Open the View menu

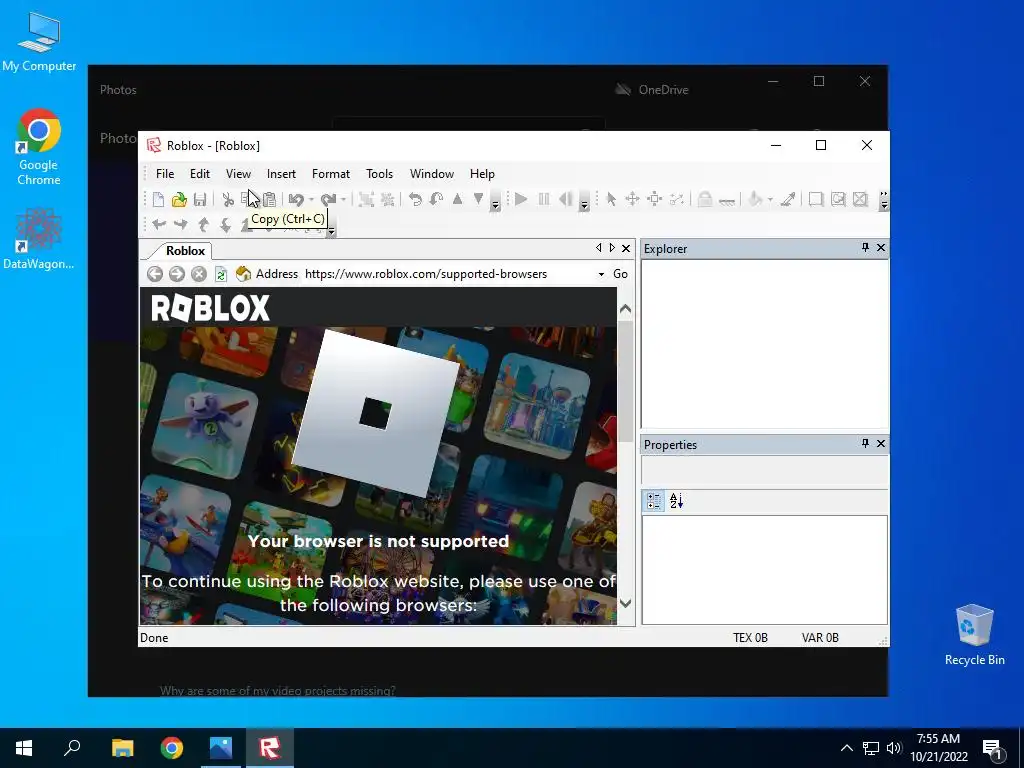(238, 174)
